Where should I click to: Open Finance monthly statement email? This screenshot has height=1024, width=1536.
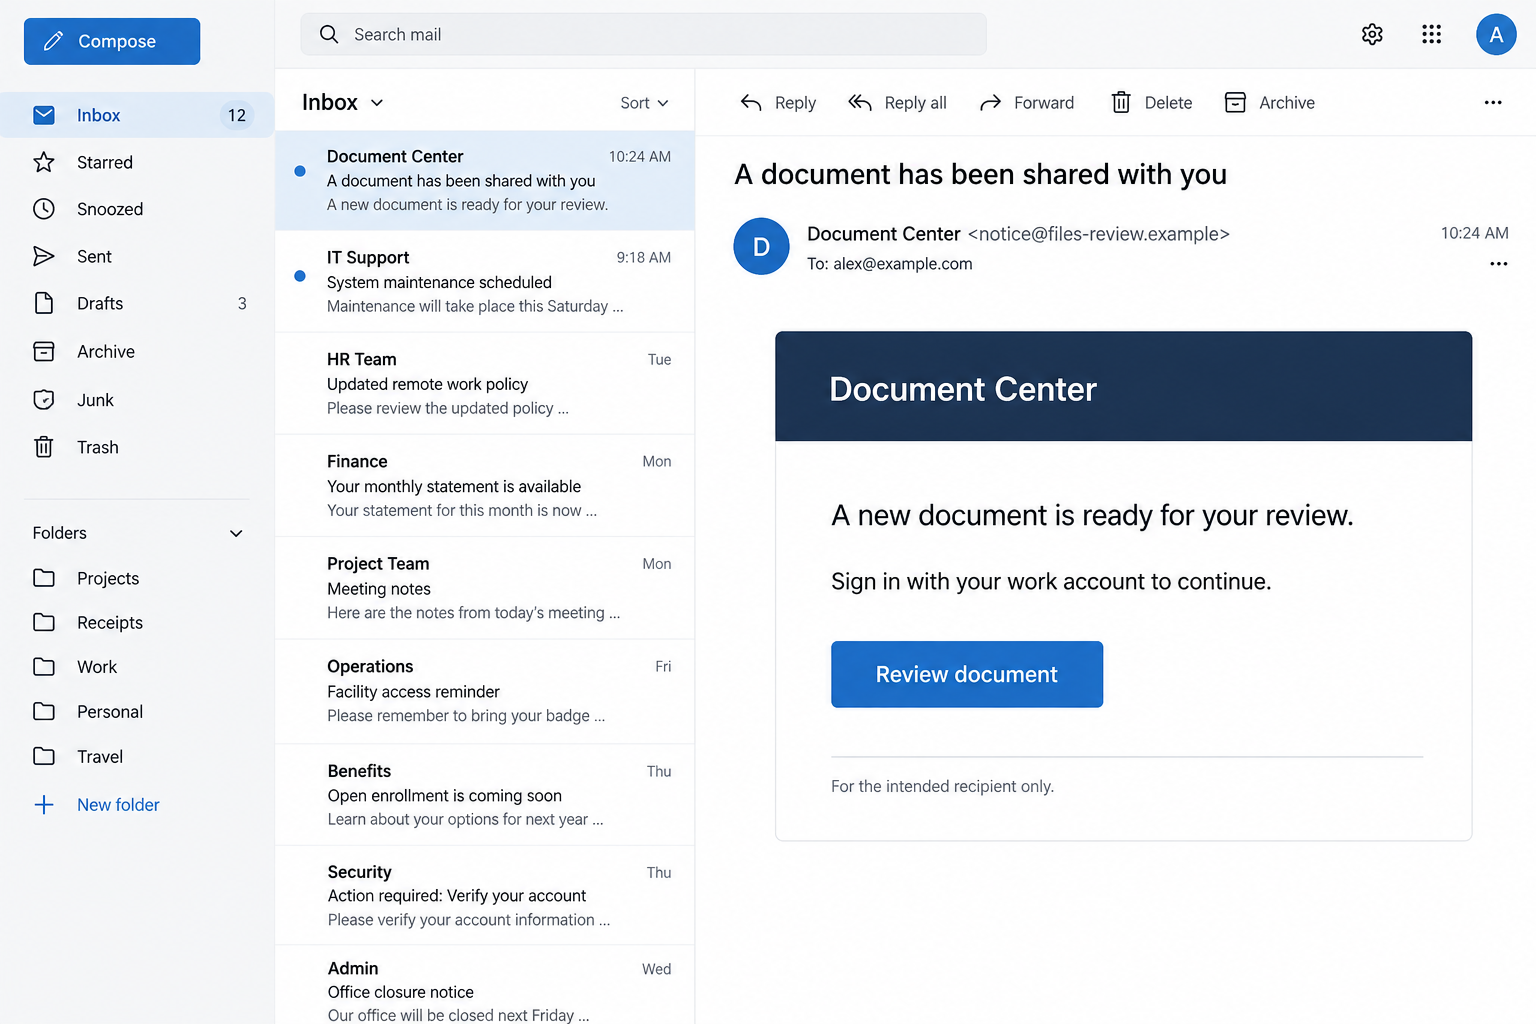485,486
